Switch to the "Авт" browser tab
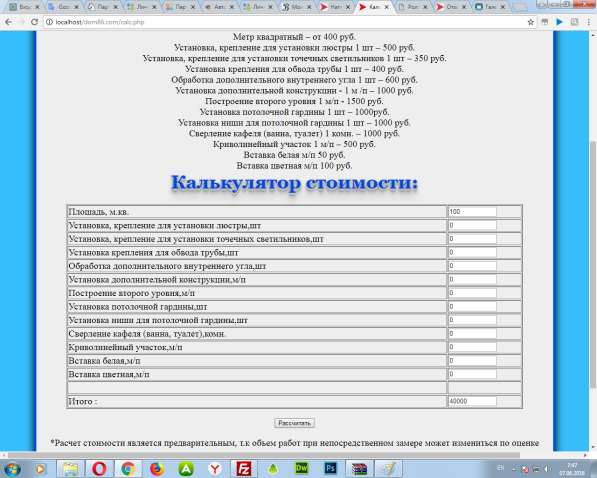Screen dimensions: 597x478 point(219,7)
